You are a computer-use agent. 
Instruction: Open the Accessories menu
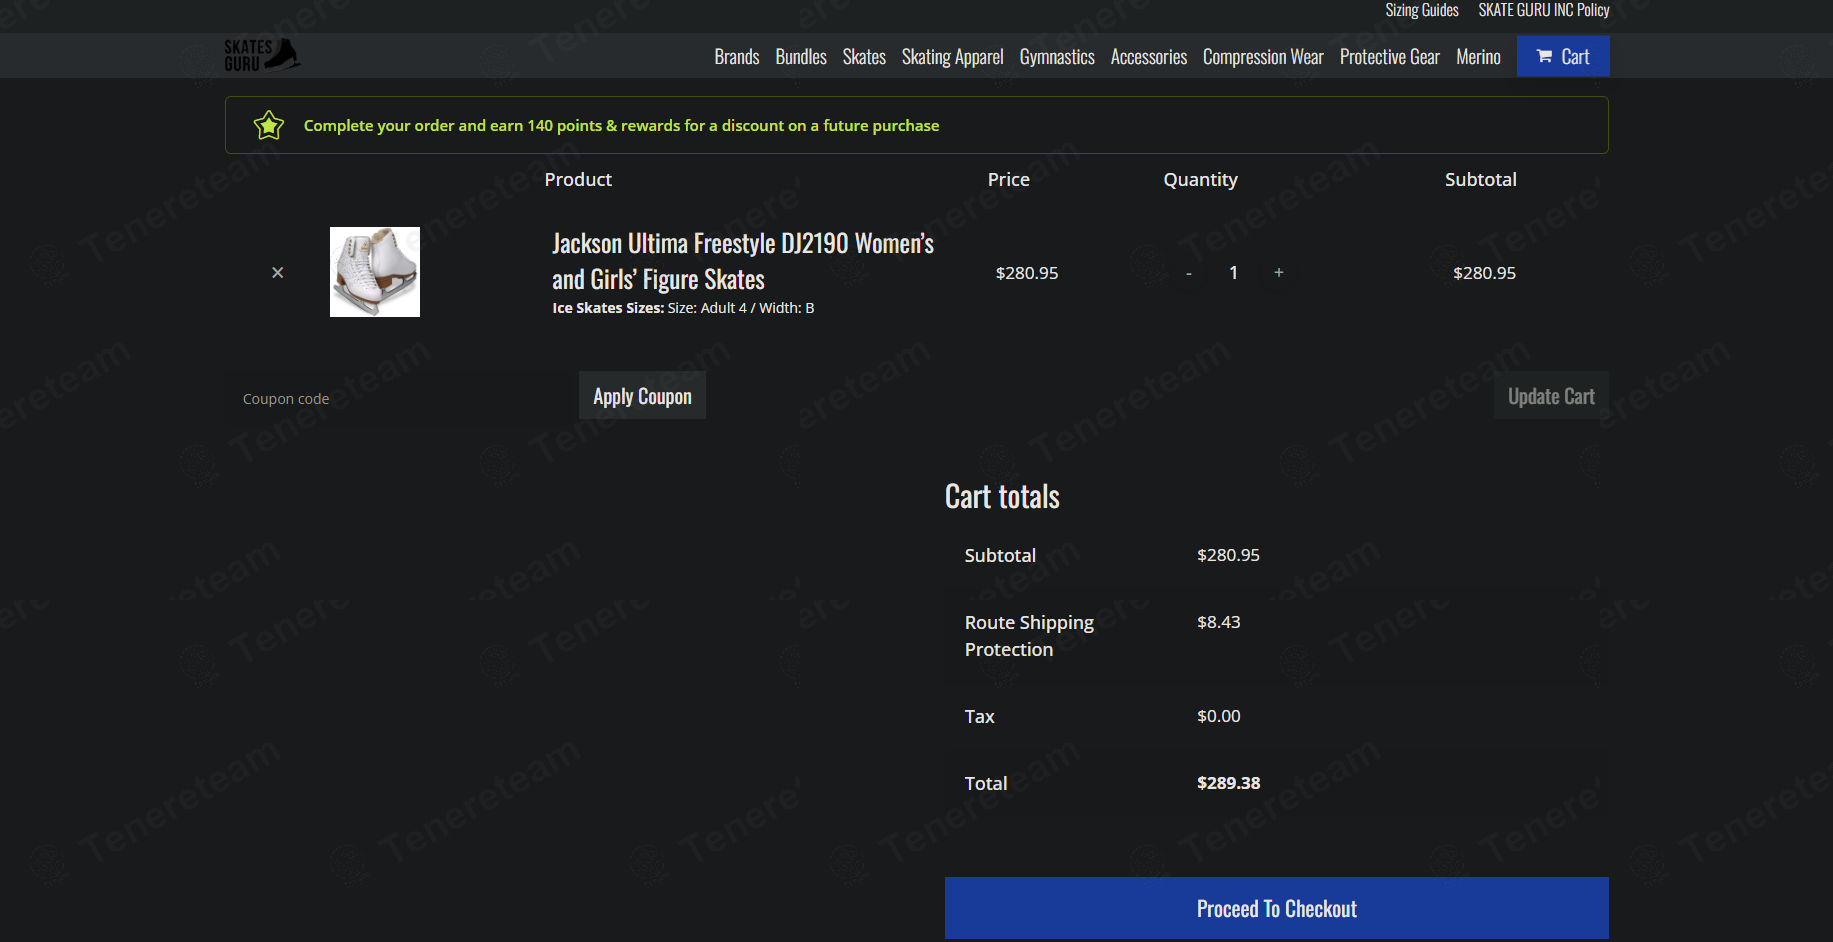tap(1148, 57)
